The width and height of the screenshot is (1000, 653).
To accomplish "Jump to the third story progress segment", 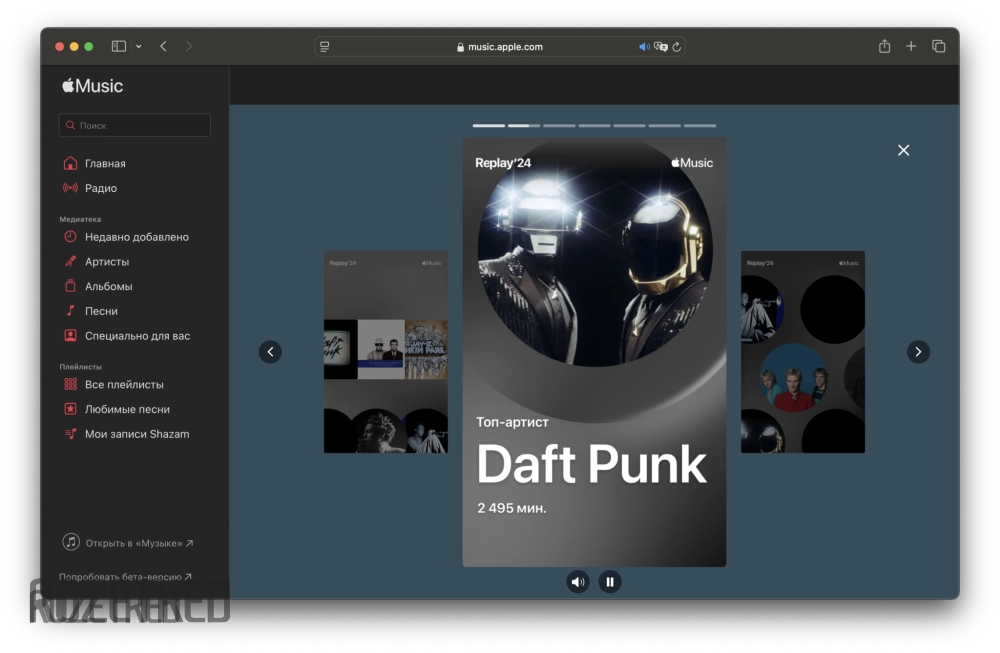I will (559, 126).
